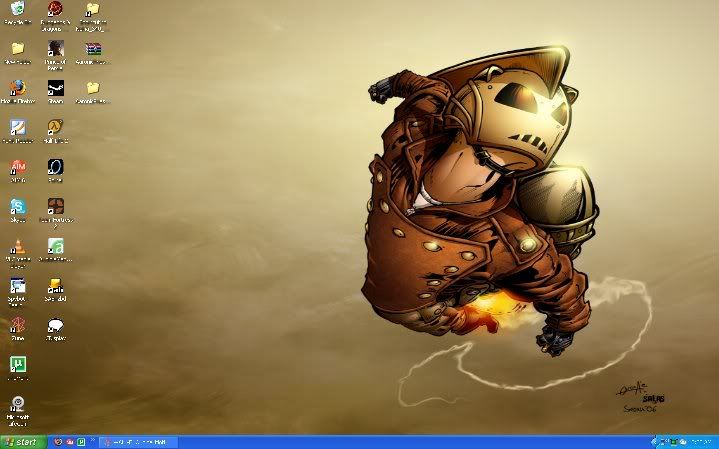
Task: Click the taskbar clock
Action: click(x=703, y=442)
